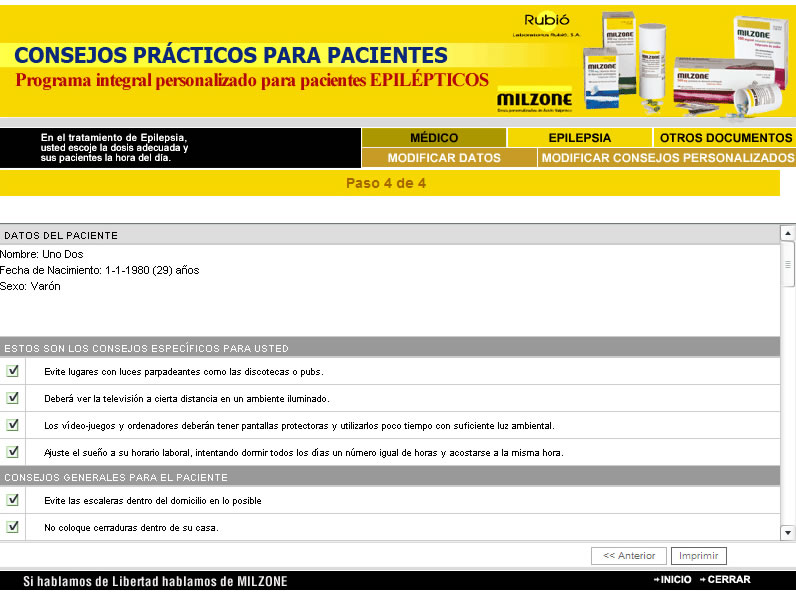
Task: Click 'En el tratamiento de Epilepsia' black banner text
Action: [x=114, y=148]
